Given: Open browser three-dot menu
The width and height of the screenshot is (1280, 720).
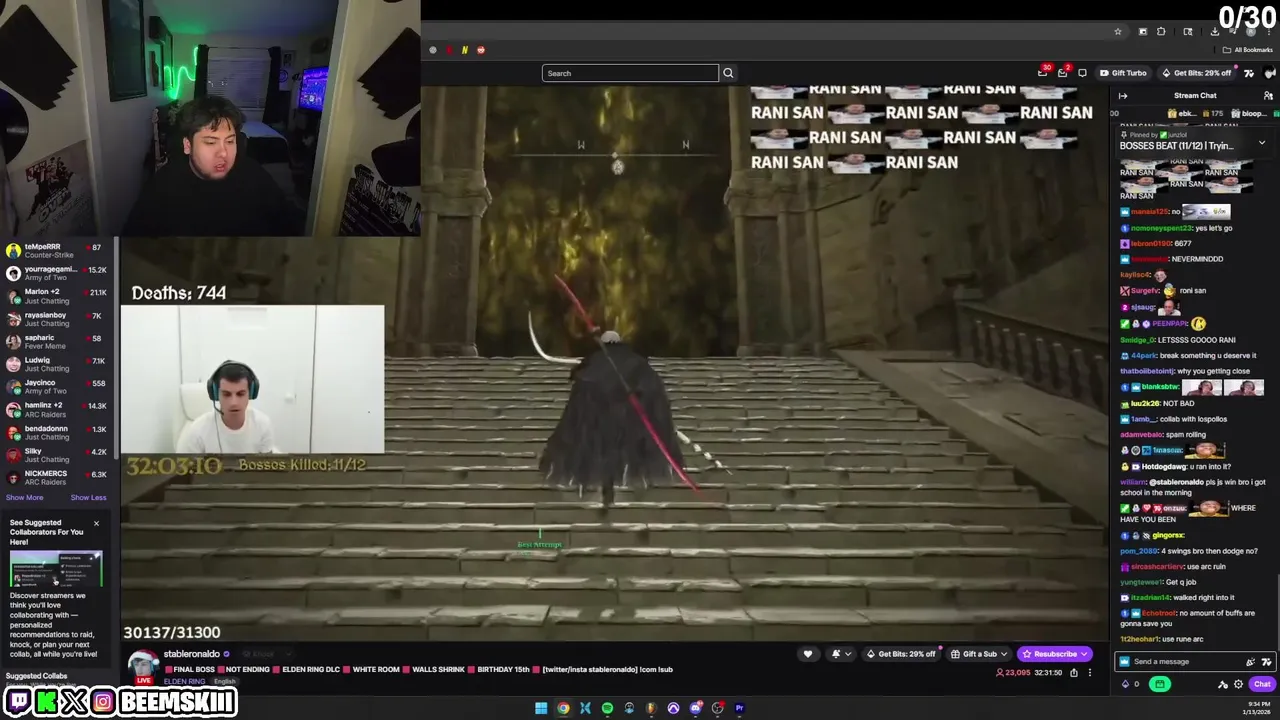Looking at the screenshot, I should pyautogui.click(x=1270, y=32).
